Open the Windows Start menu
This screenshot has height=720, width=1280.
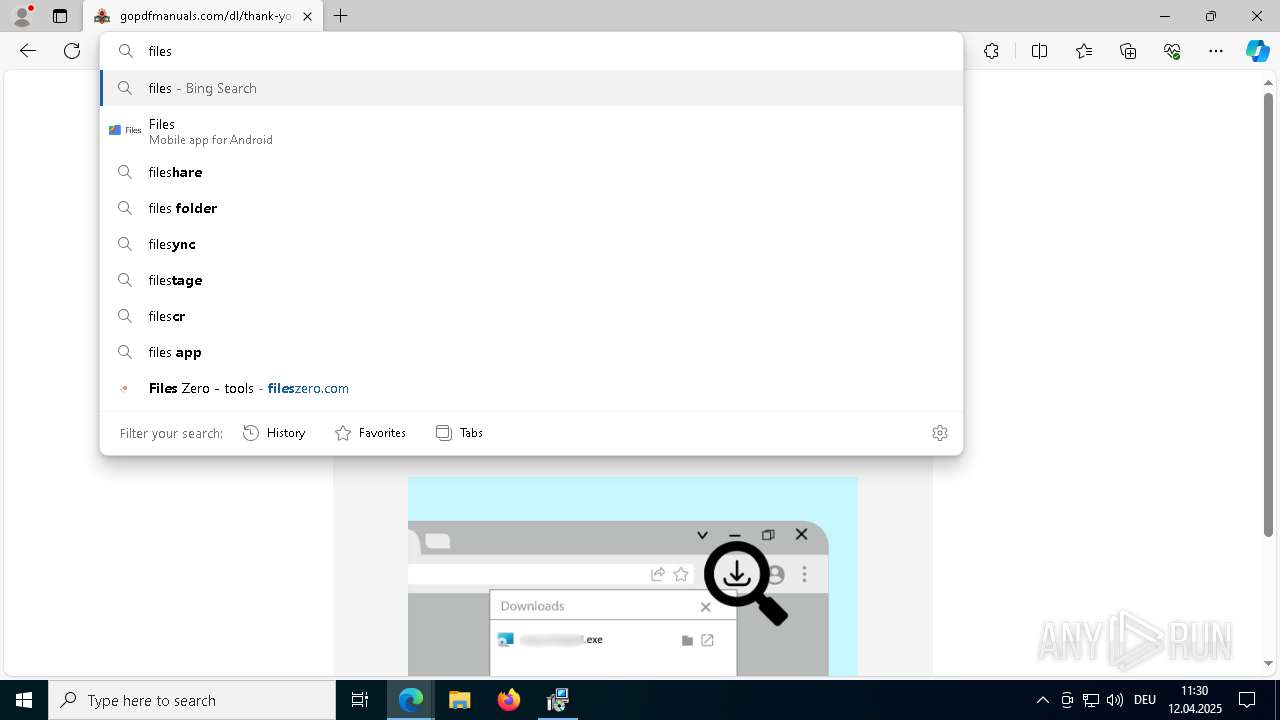24,700
